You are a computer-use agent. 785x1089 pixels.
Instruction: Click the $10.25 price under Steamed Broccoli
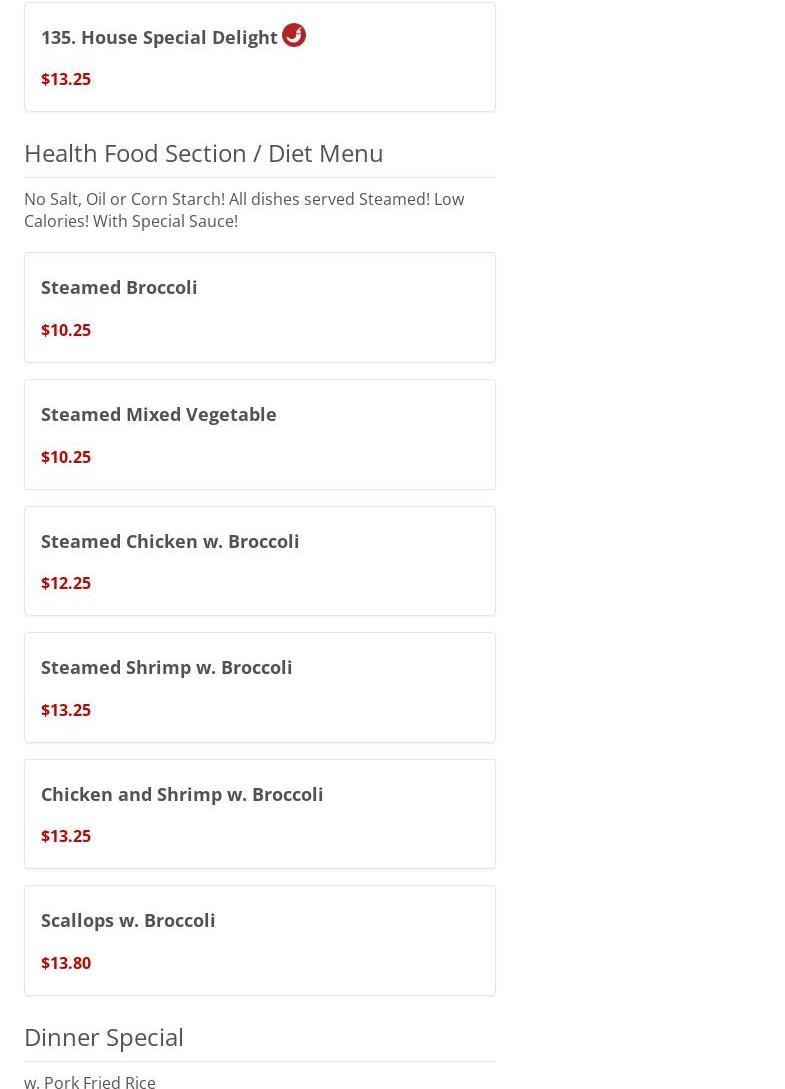click(x=66, y=330)
